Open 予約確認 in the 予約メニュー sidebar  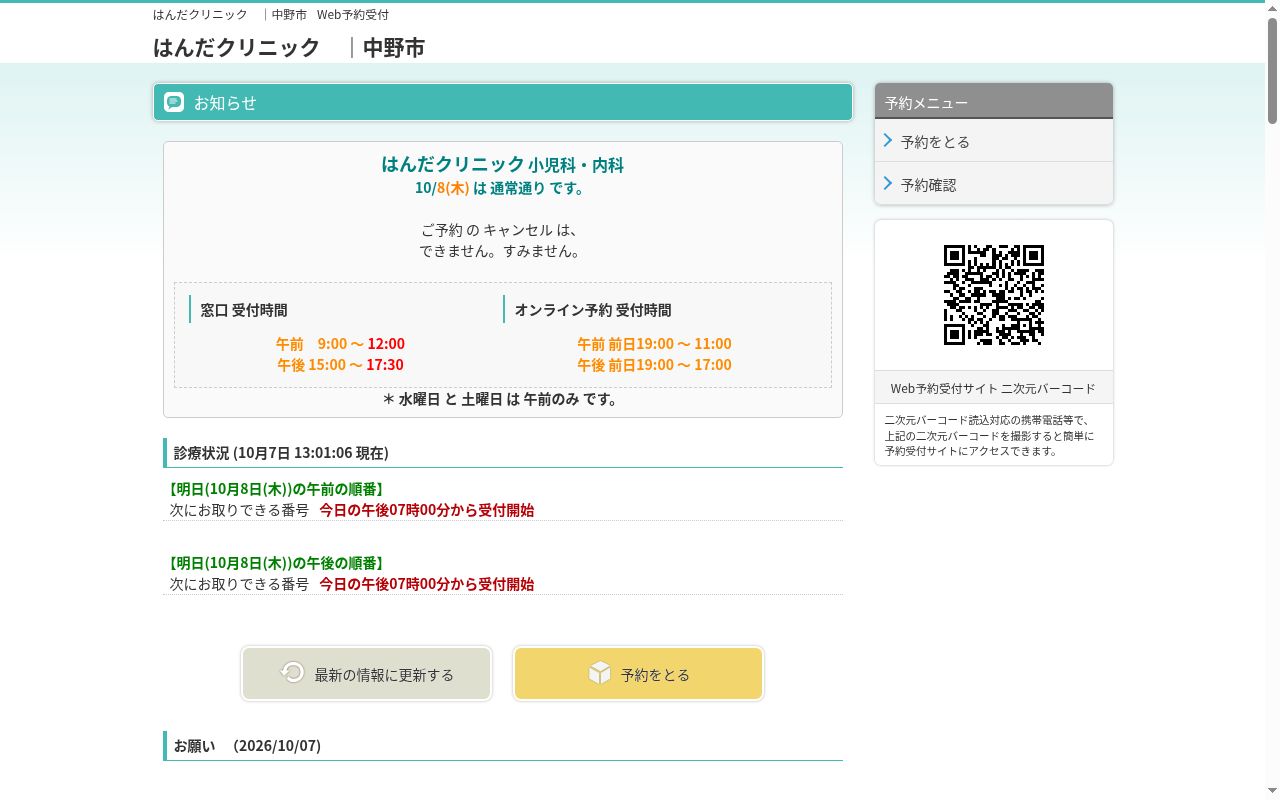point(994,184)
